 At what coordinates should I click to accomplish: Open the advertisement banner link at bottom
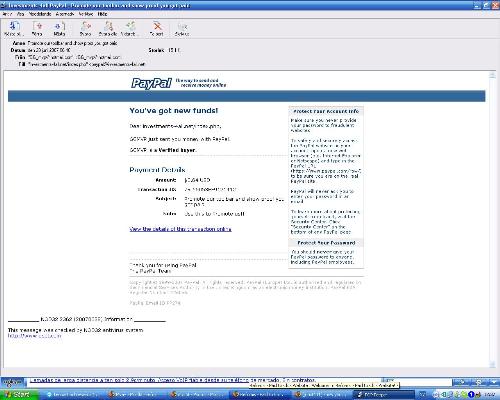[x=172, y=380]
